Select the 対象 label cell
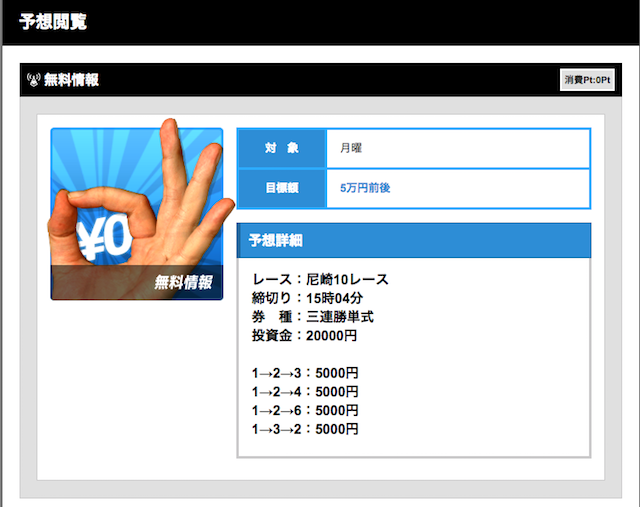640x507 pixels. point(282,148)
